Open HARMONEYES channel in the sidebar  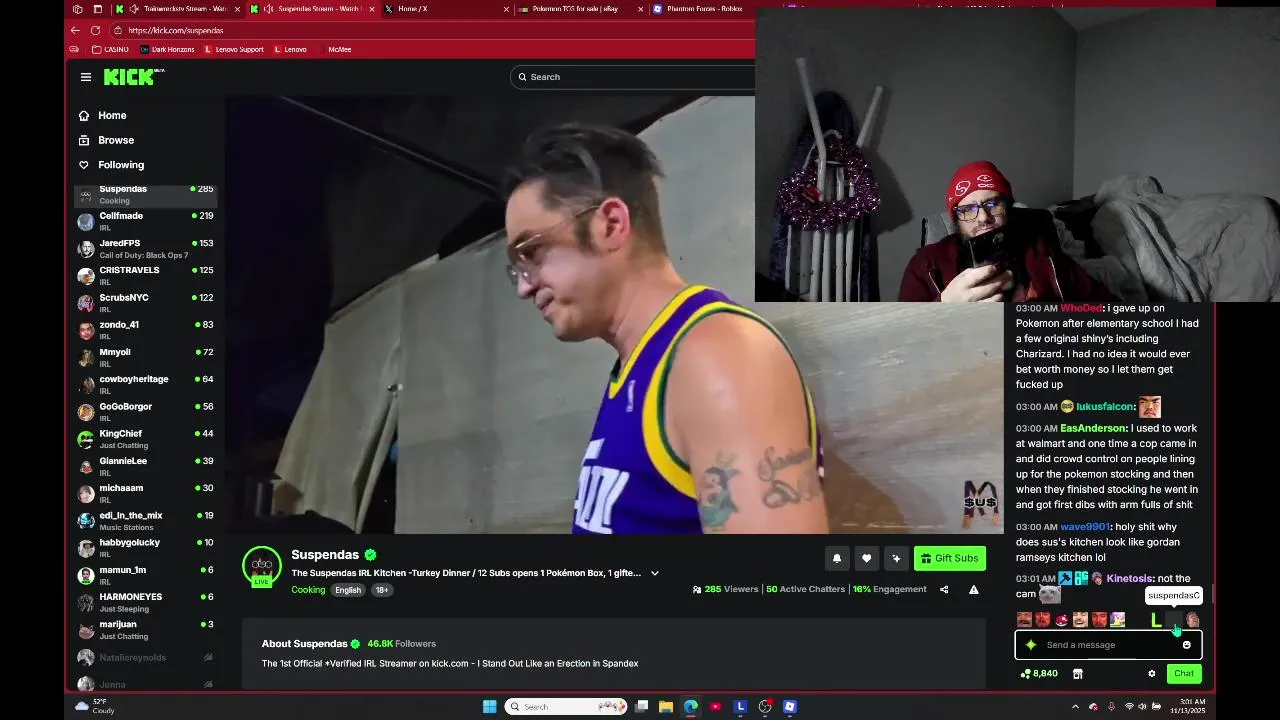pos(146,602)
